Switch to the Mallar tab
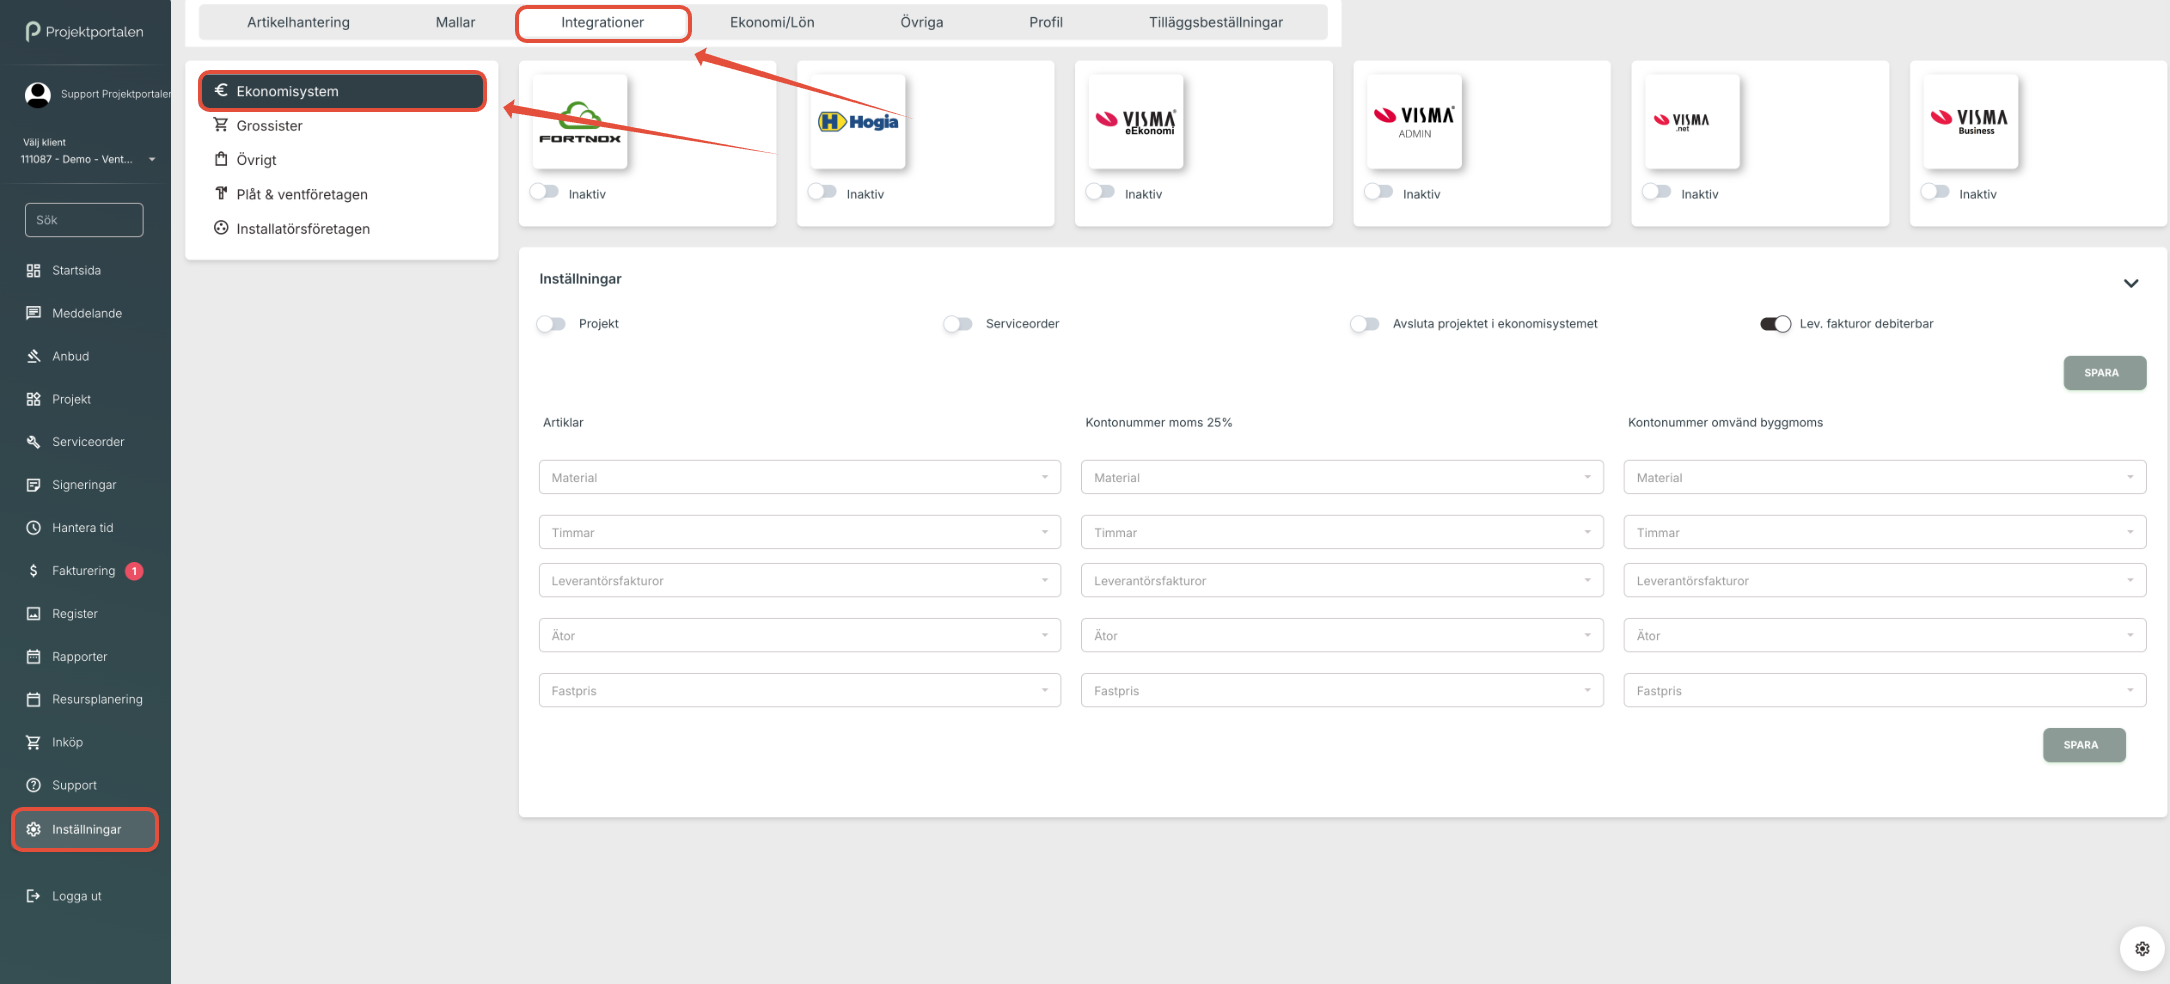The image size is (2170, 984). pos(455,22)
